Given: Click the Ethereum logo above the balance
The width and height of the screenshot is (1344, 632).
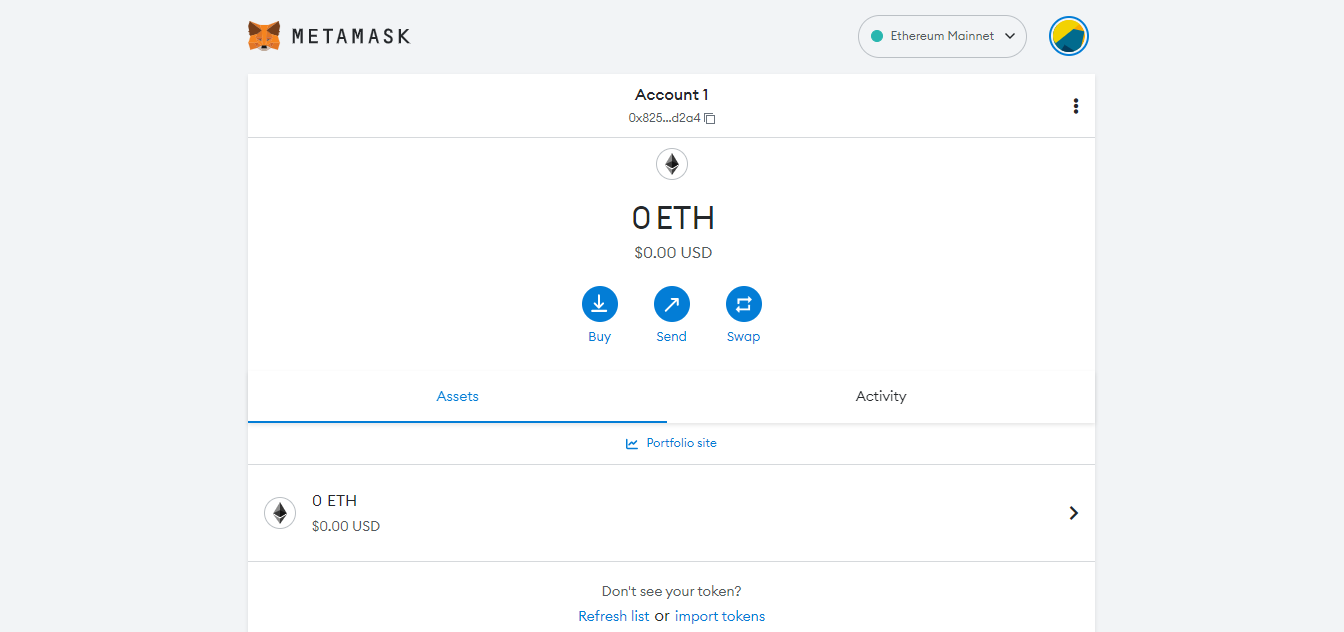Looking at the screenshot, I should [x=672, y=164].
